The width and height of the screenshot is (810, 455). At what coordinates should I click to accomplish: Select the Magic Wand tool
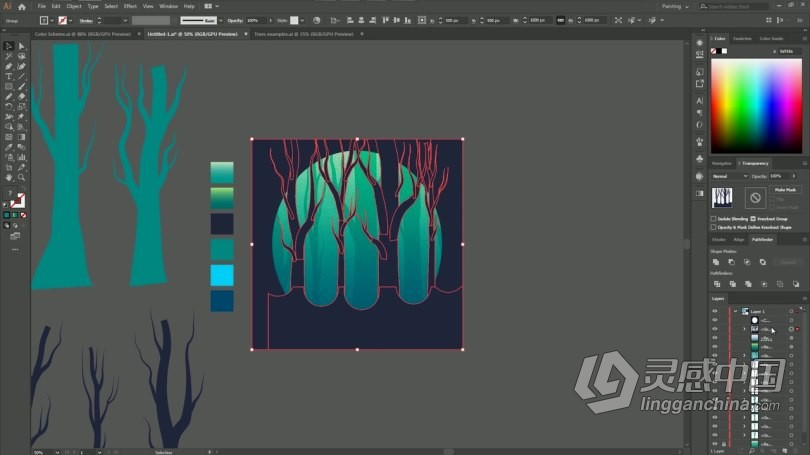tap(9, 56)
